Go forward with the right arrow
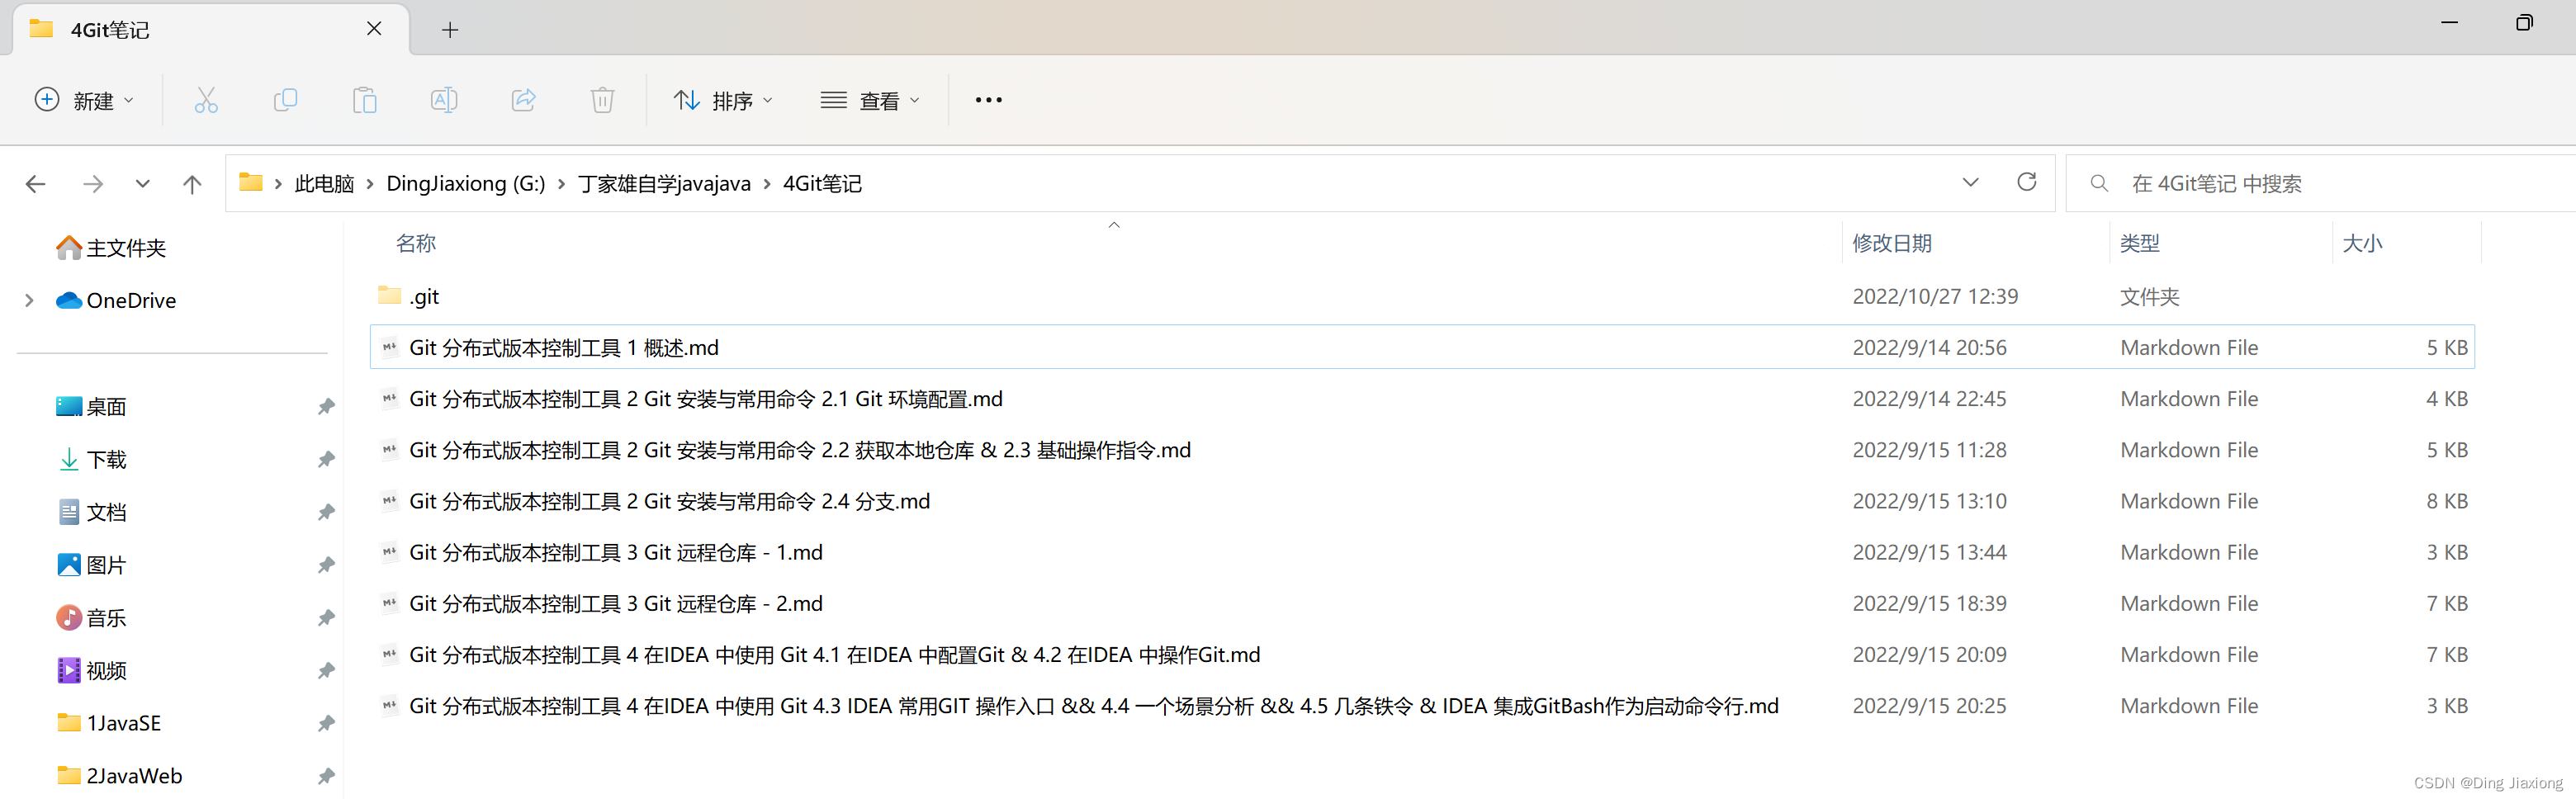 (93, 184)
